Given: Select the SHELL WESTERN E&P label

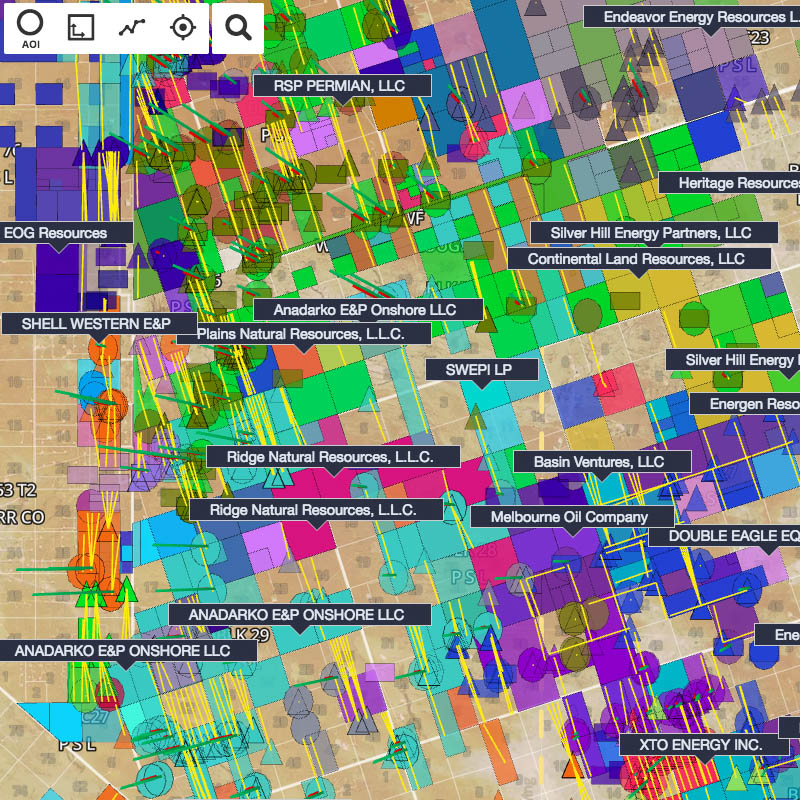Looking at the screenshot, I should pos(96,324).
